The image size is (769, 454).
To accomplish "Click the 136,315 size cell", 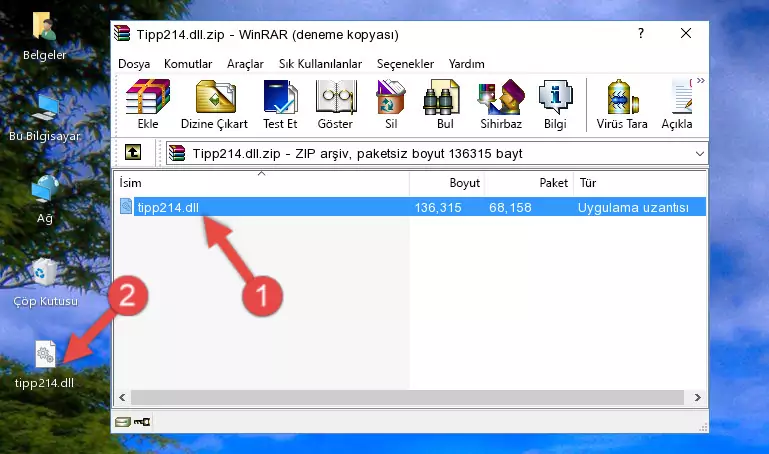I will pyautogui.click(x=438, y=208).
